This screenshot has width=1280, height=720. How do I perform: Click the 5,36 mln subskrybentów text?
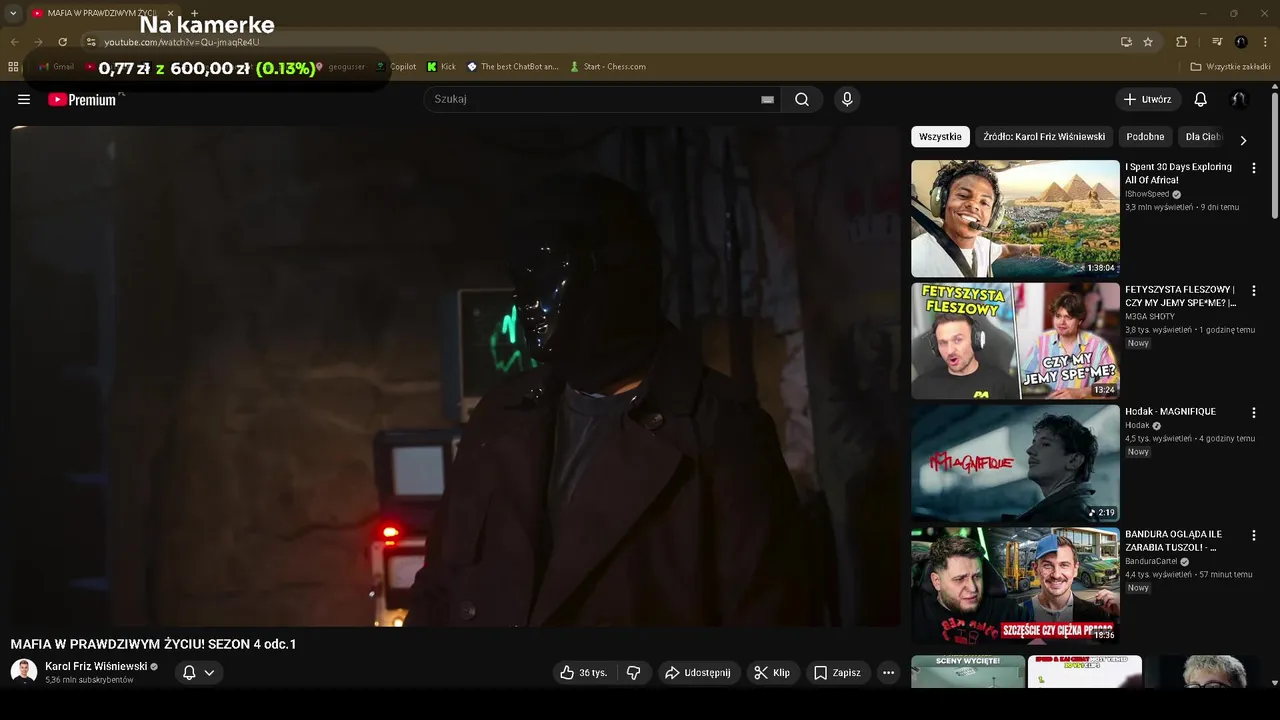pos(89,680)
